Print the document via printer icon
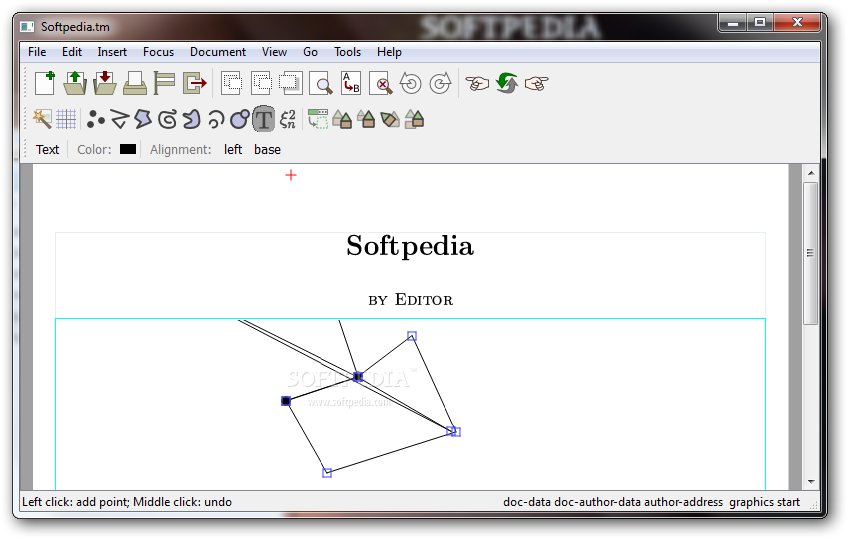The image size is (848, 539). [135, 83]
